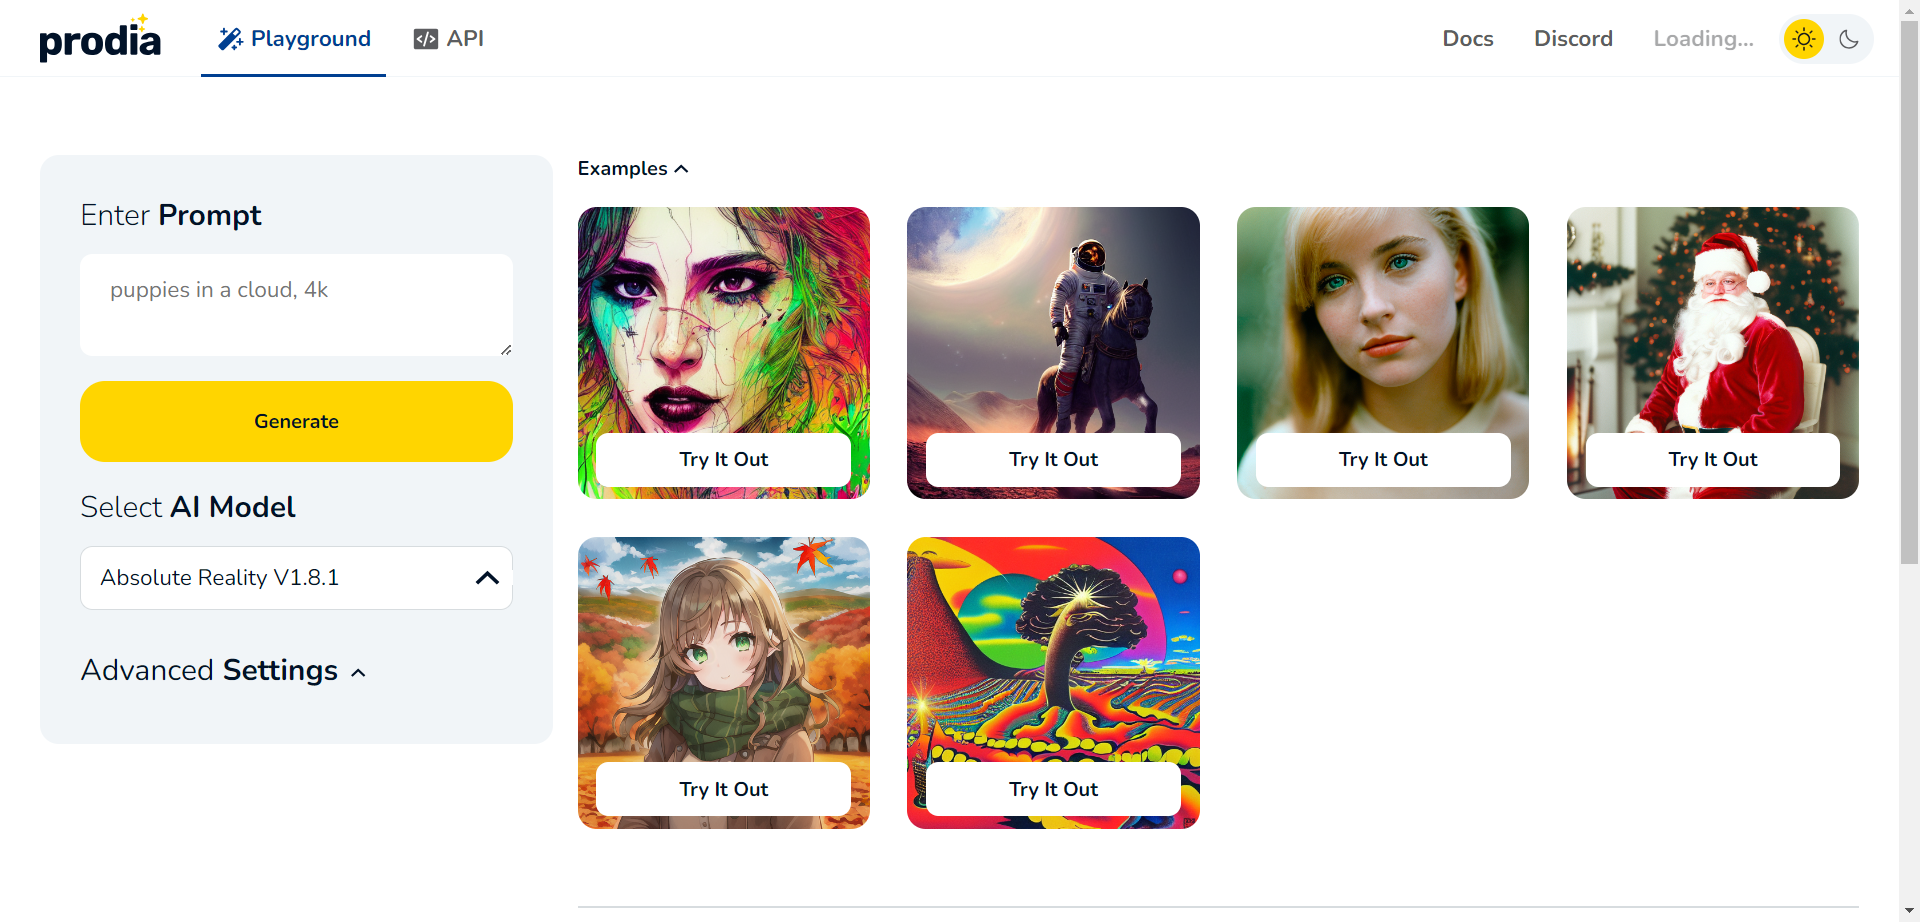Viewport: 1920px width, 922px height.
Task: Open the Absolute Reality V1.8.1 model dropdown
Action: click(296, 578)
